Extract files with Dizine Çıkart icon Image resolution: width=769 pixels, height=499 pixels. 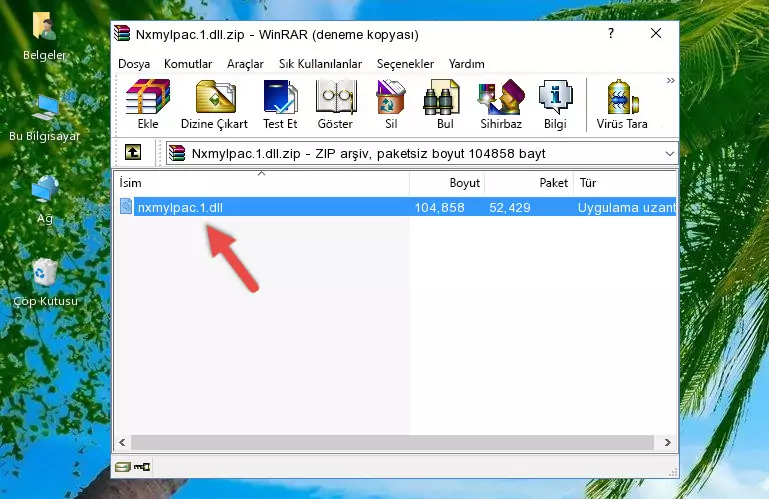point(214,105)
